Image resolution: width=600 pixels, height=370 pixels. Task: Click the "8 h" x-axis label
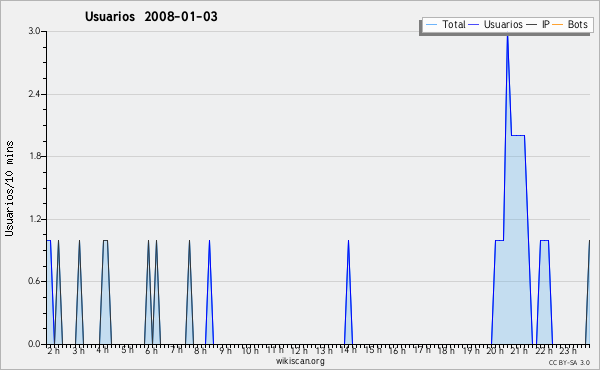[201, 350]
